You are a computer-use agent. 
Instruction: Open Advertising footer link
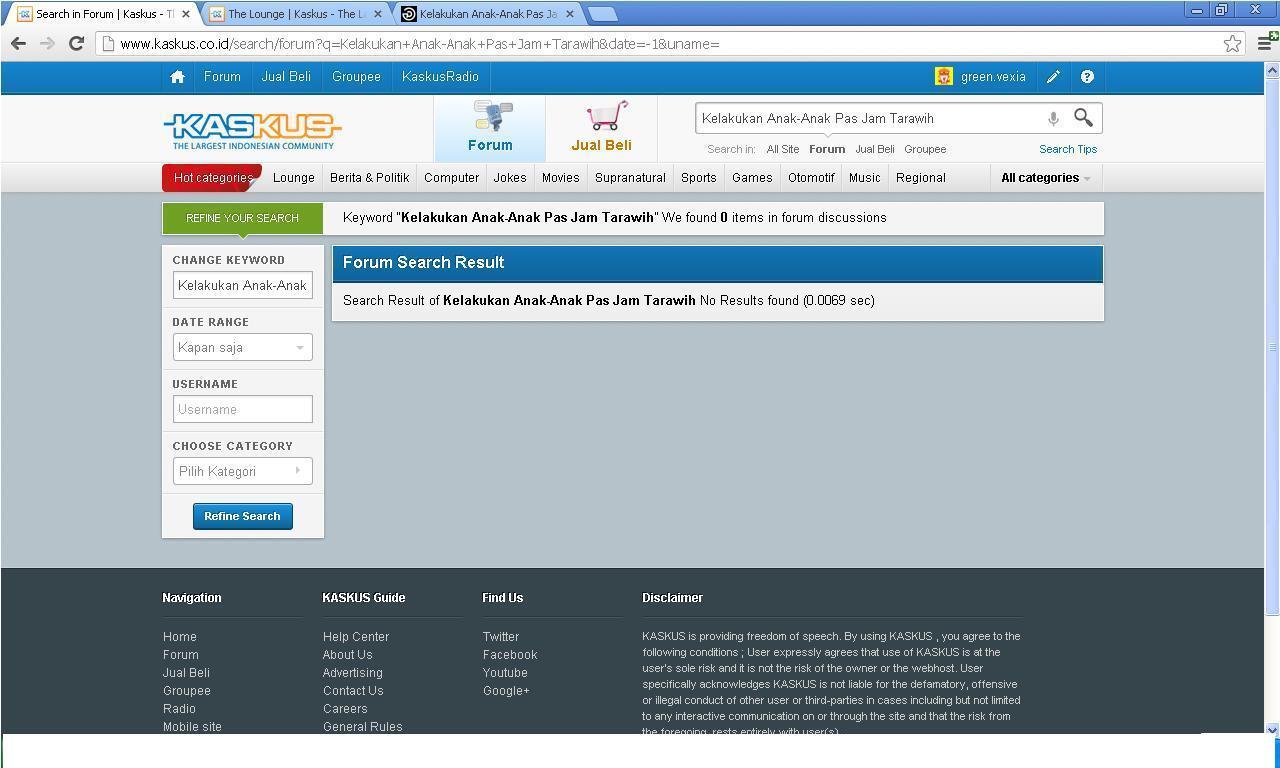[352, 673]
